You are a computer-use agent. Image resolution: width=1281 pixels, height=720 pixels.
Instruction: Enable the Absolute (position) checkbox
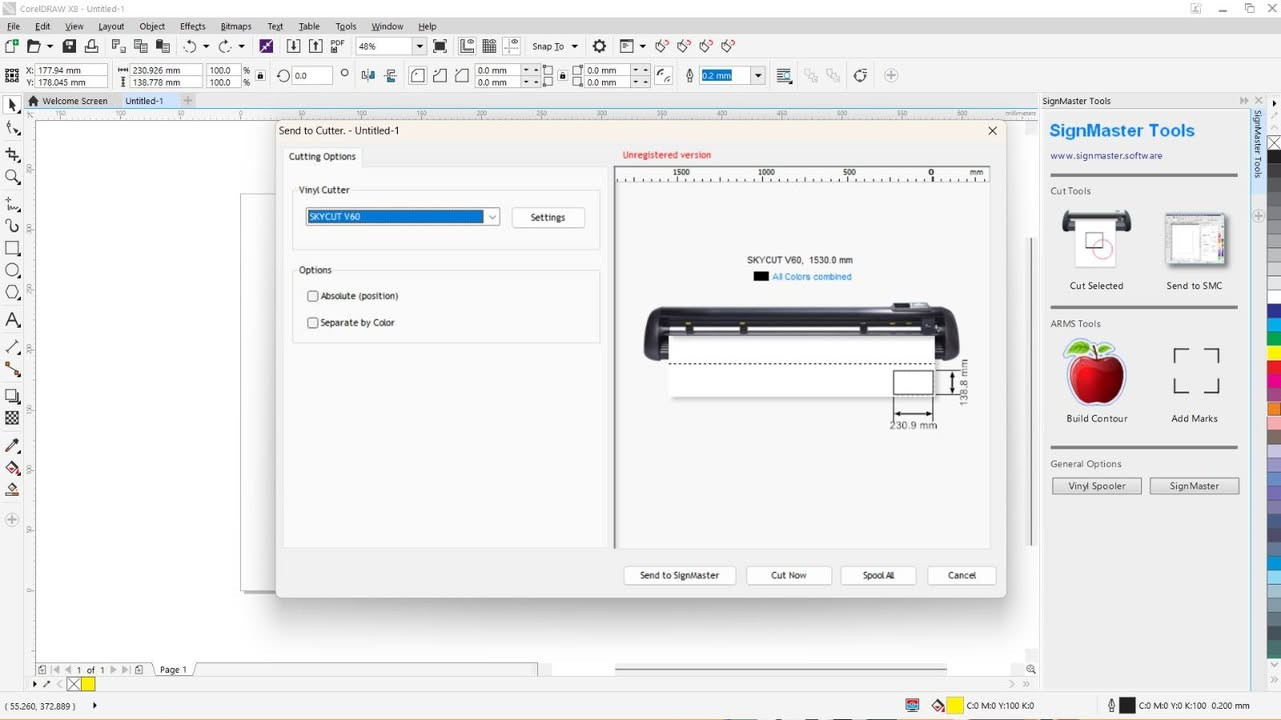[x=313, y=296]
